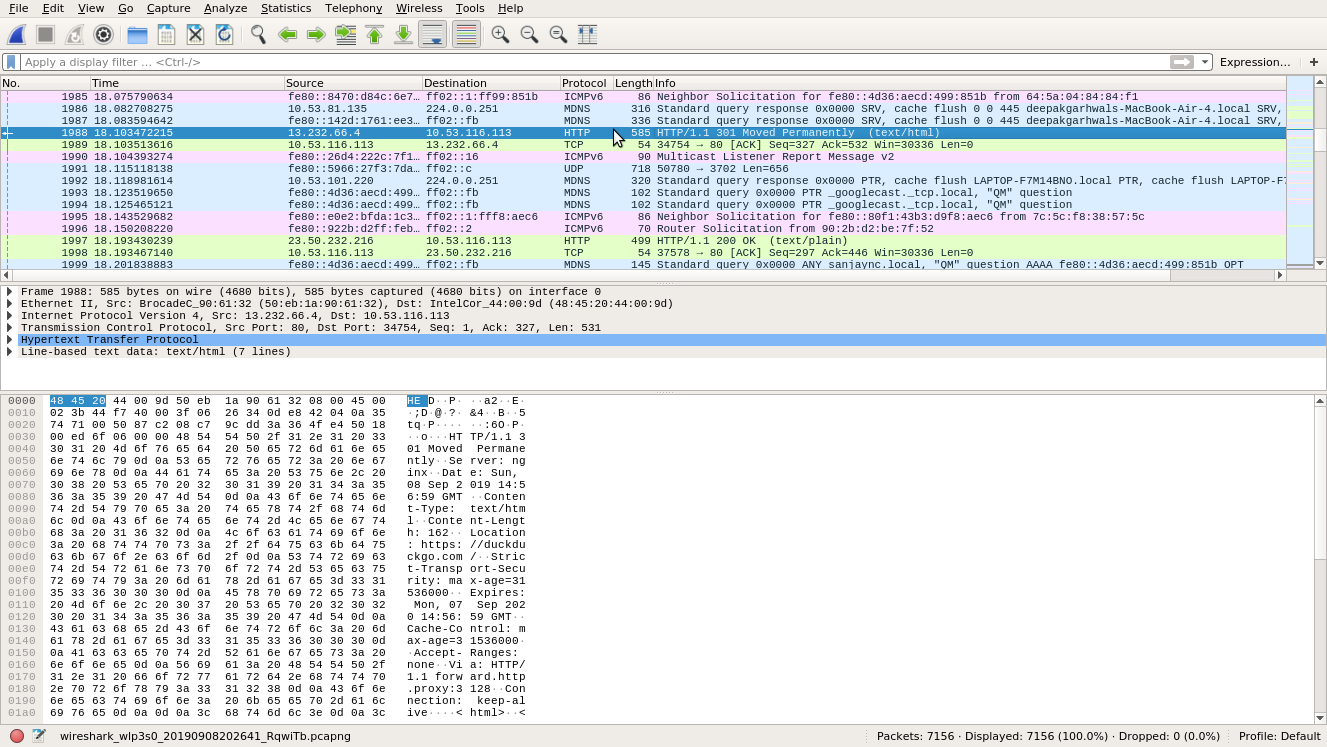Open capture options gear icon
Screen dimensions: 1327x747
click(103, 34)
